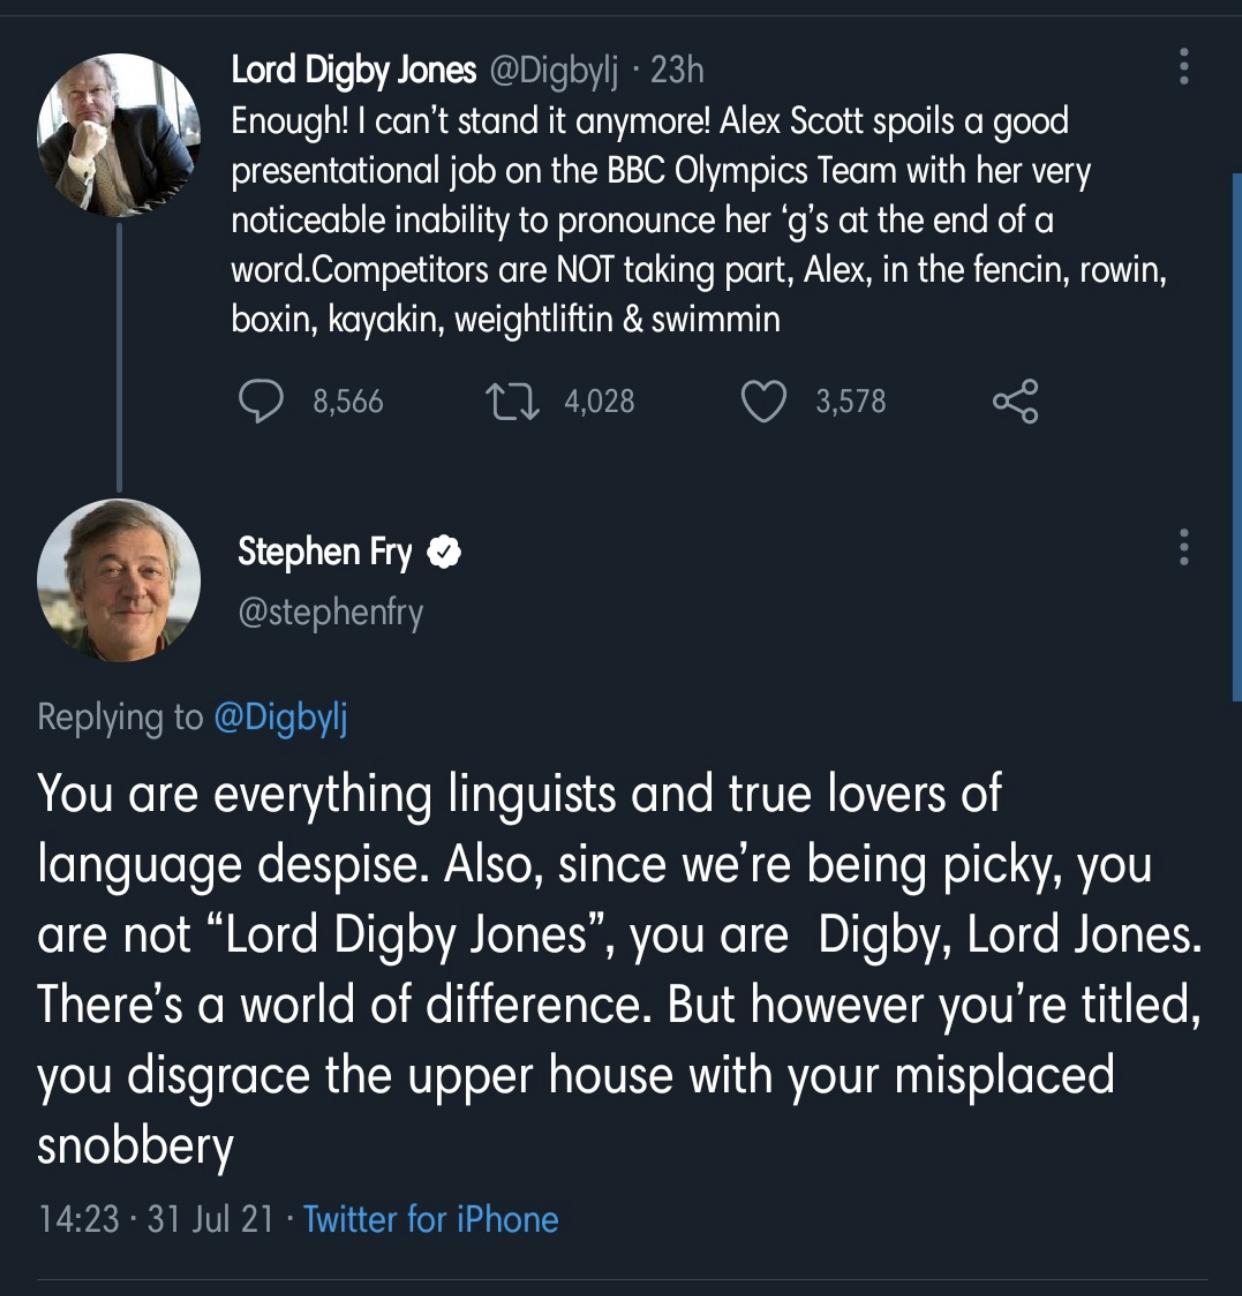Click the 23h timestamp on the top tweet
Screen dimensions: 1242x1296
tap(677, 70)
